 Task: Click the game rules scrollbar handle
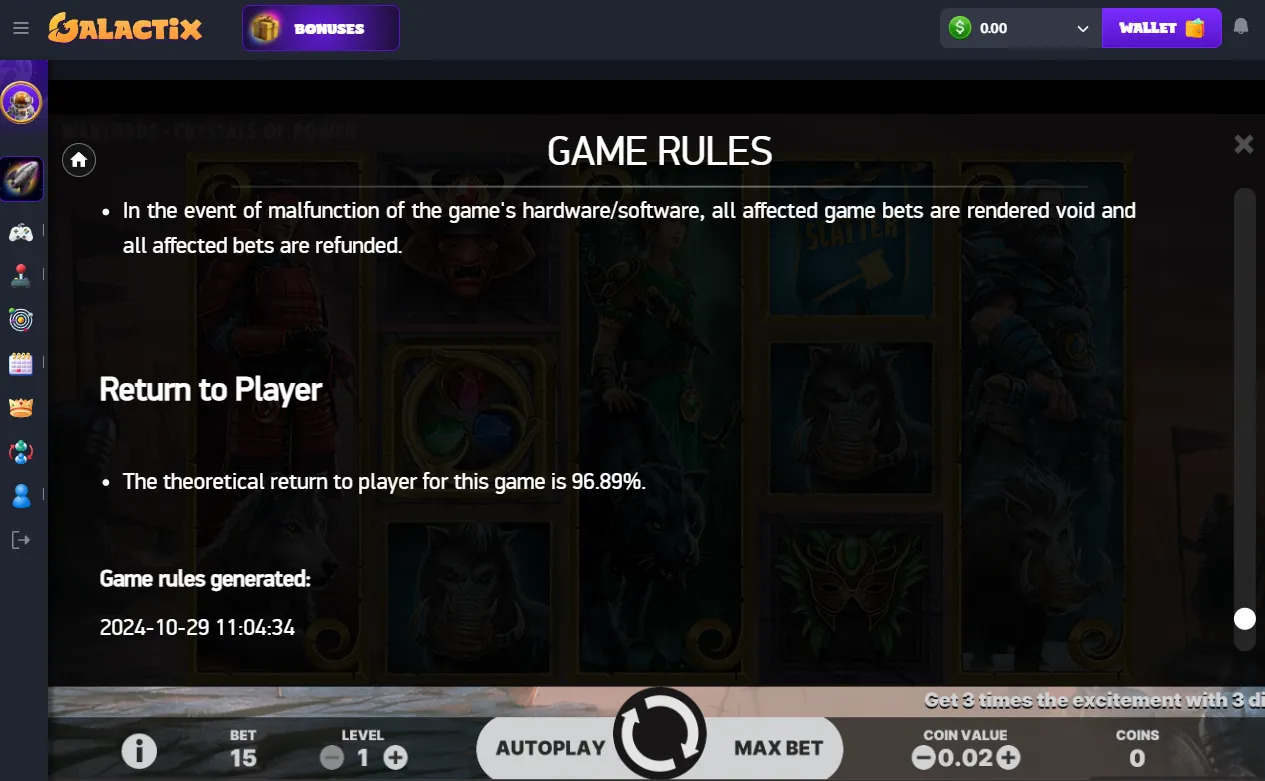click(1244, 618)
